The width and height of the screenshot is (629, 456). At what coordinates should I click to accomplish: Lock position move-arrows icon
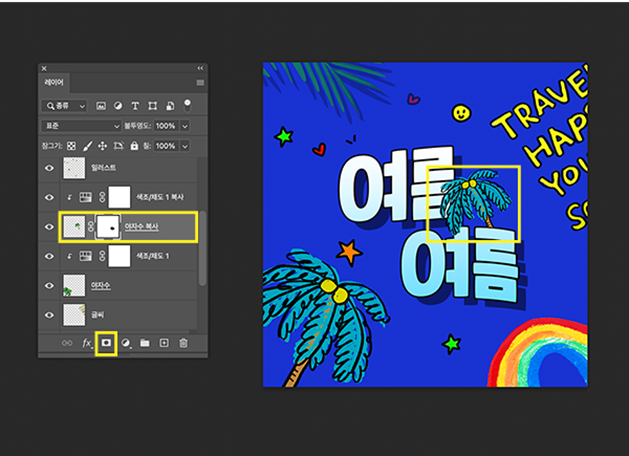[x=102, y=146]
